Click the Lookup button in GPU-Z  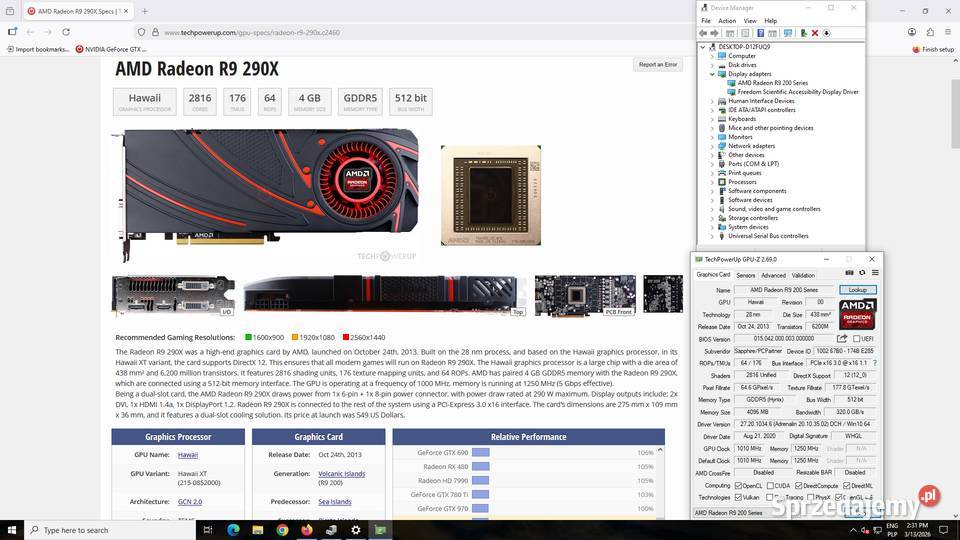coord(858,290)
